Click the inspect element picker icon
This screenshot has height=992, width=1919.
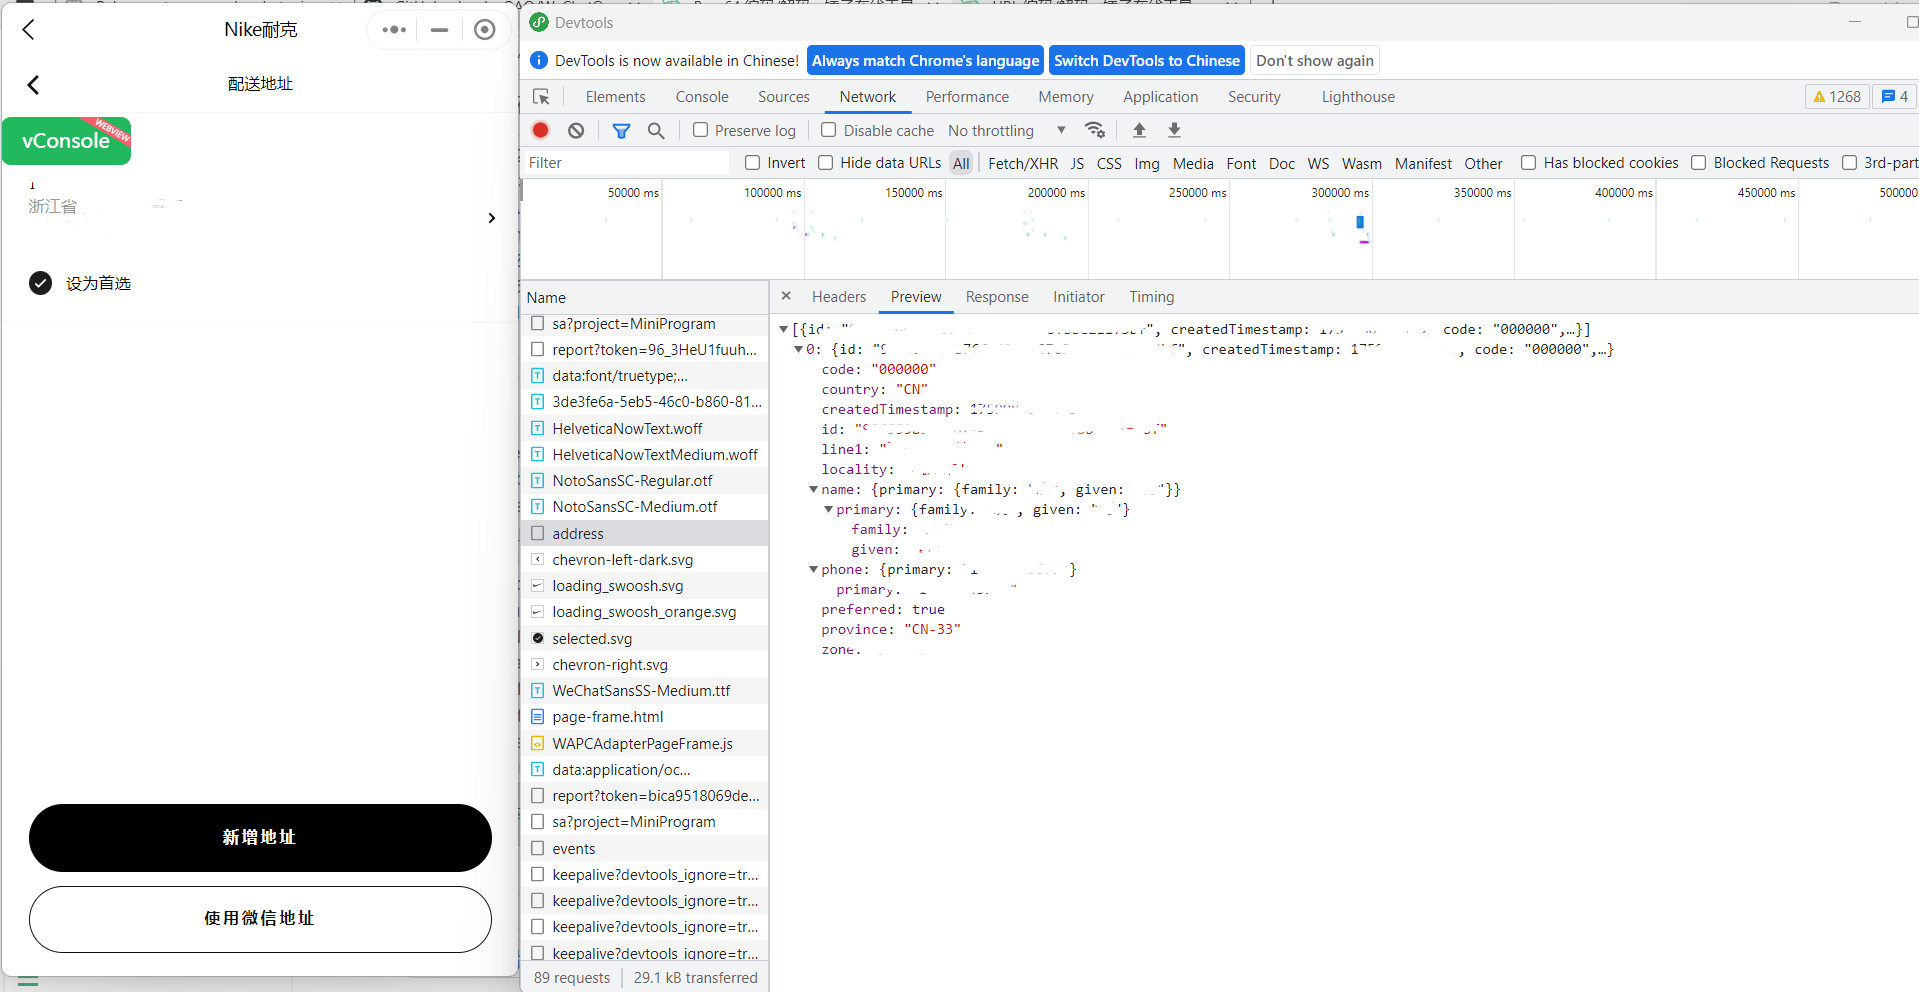541,97
